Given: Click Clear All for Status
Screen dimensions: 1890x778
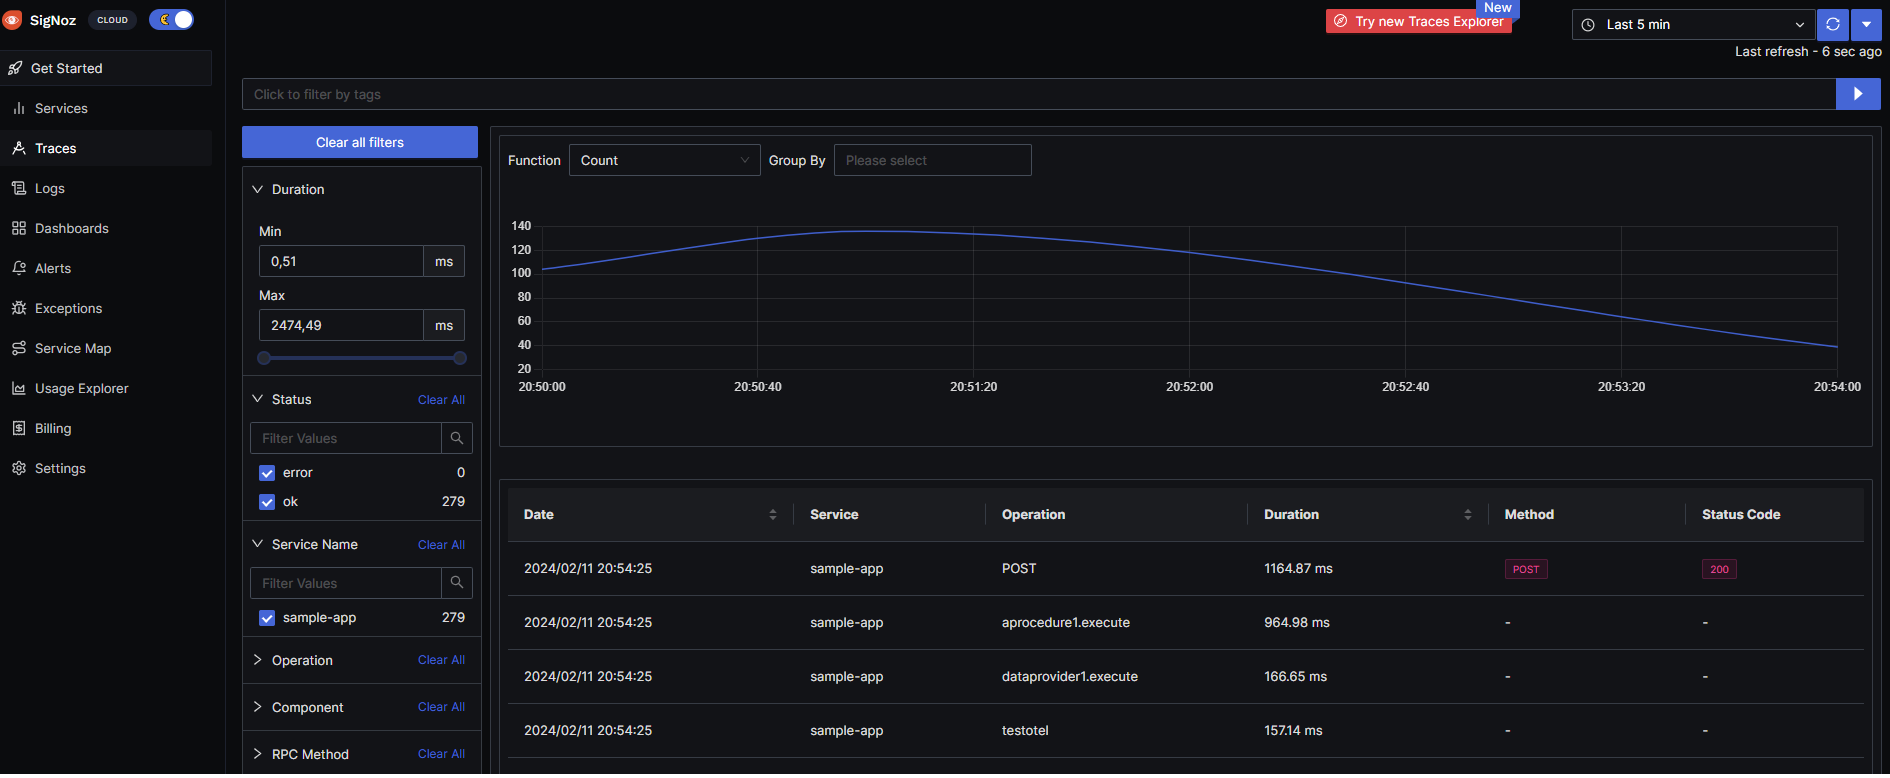Looking at the screenshot, I should coord(441,400).
